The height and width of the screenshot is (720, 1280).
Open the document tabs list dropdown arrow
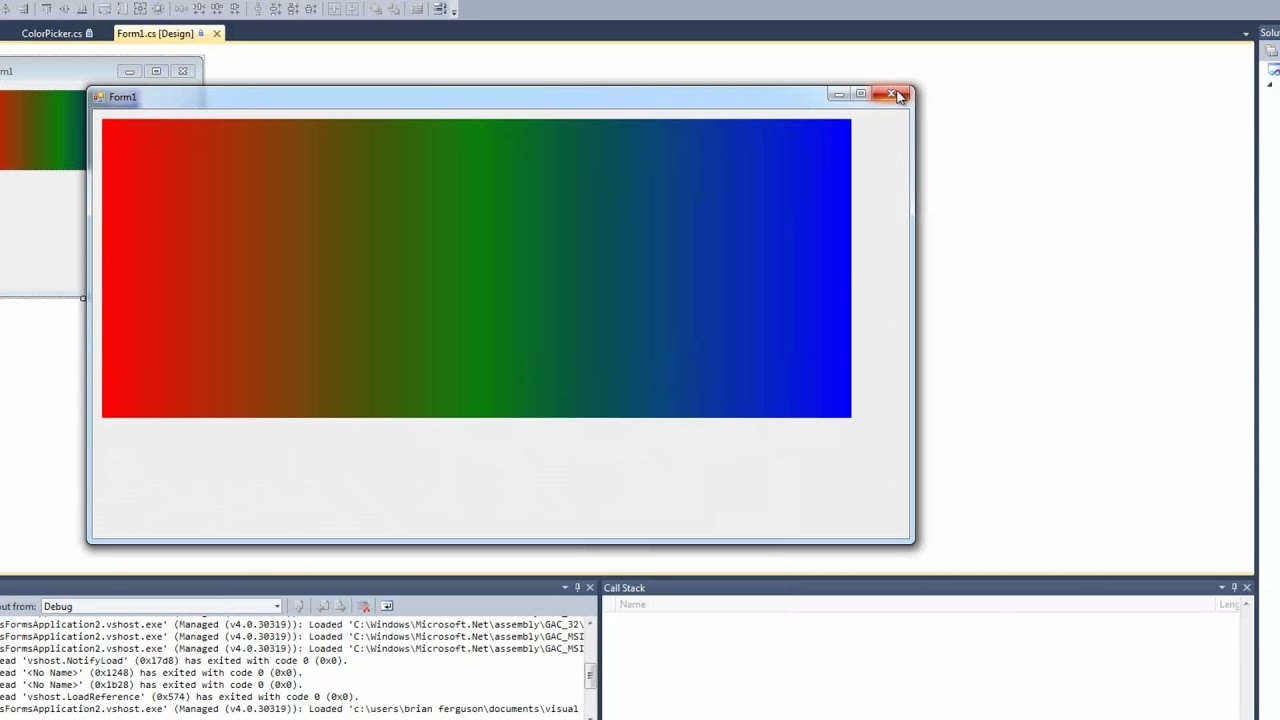pyautogui.click(x=1246, y=34)
